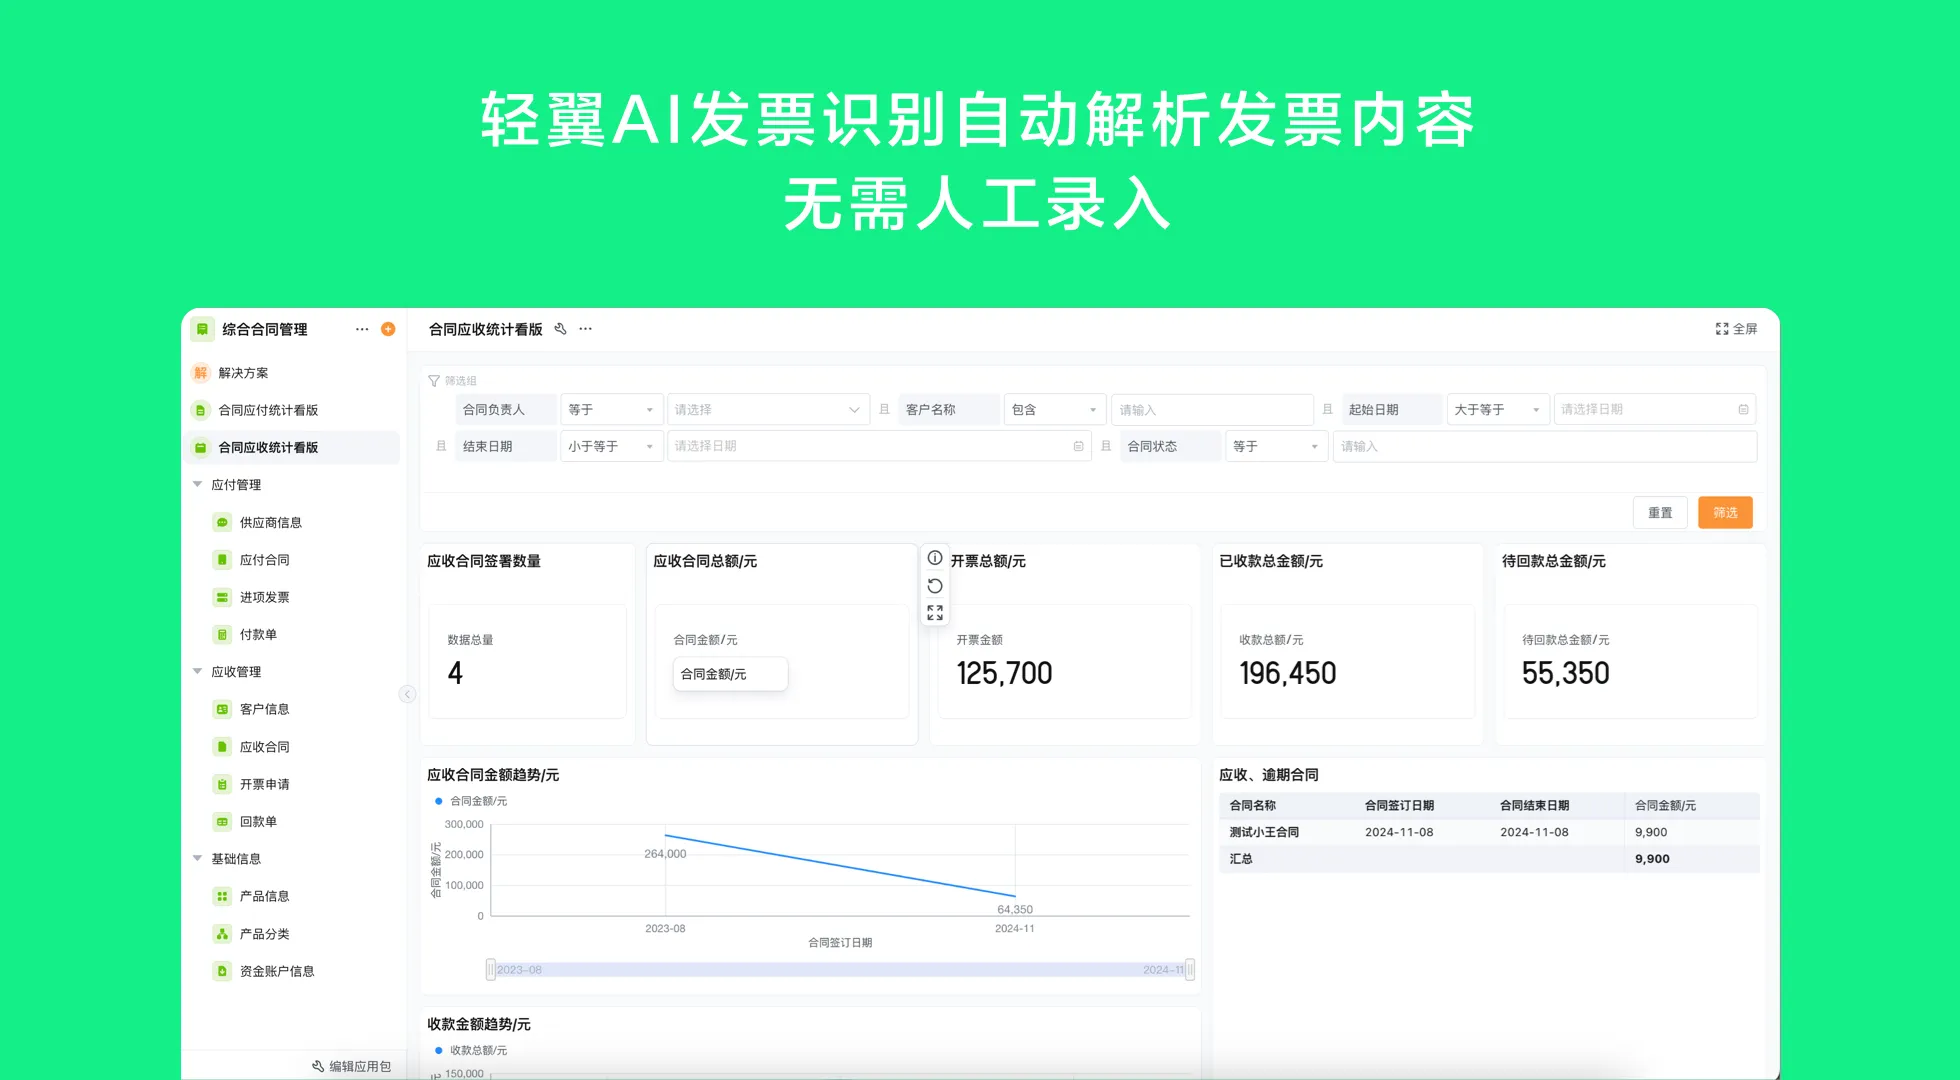Open the calendar icon in 结束日期 field
Viewport: 1960px width, 1080px height.
coord(1078,446)
